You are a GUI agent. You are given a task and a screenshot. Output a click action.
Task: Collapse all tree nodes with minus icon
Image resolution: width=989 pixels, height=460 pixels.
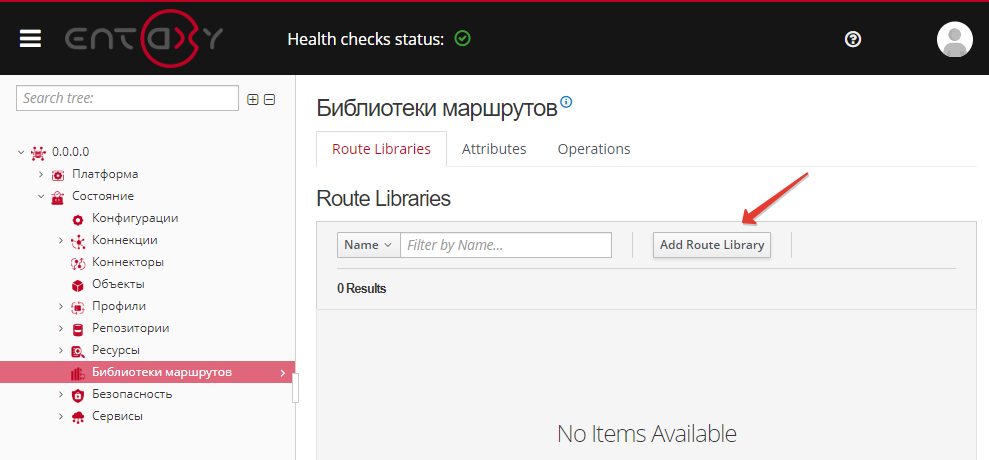tap(269, 99)
